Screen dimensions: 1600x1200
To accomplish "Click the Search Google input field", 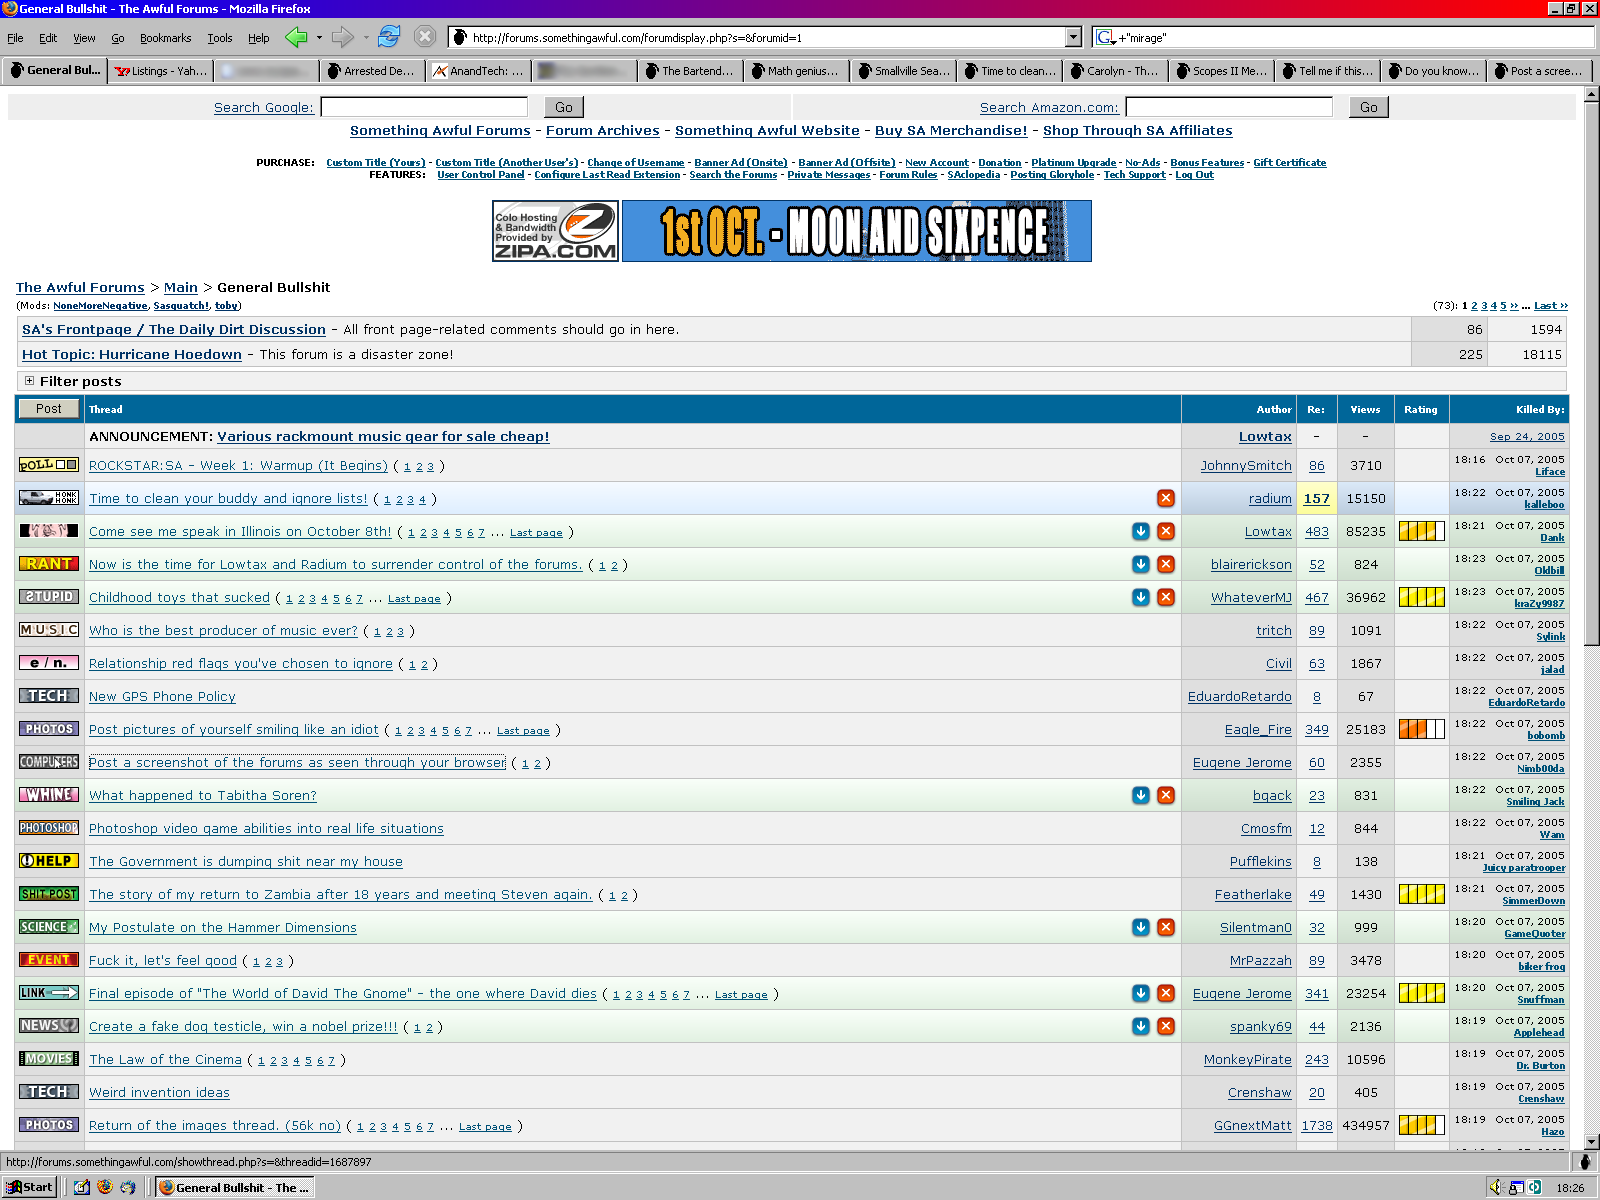I will (x=424, y=107).
